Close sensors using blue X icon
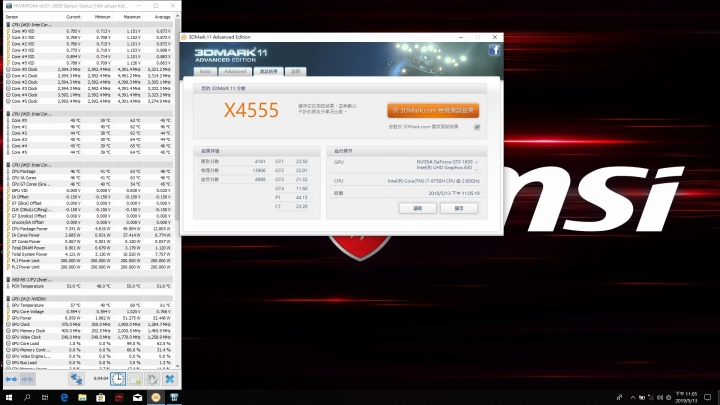Screen dimensions: 720x405 tap(169, 379)
